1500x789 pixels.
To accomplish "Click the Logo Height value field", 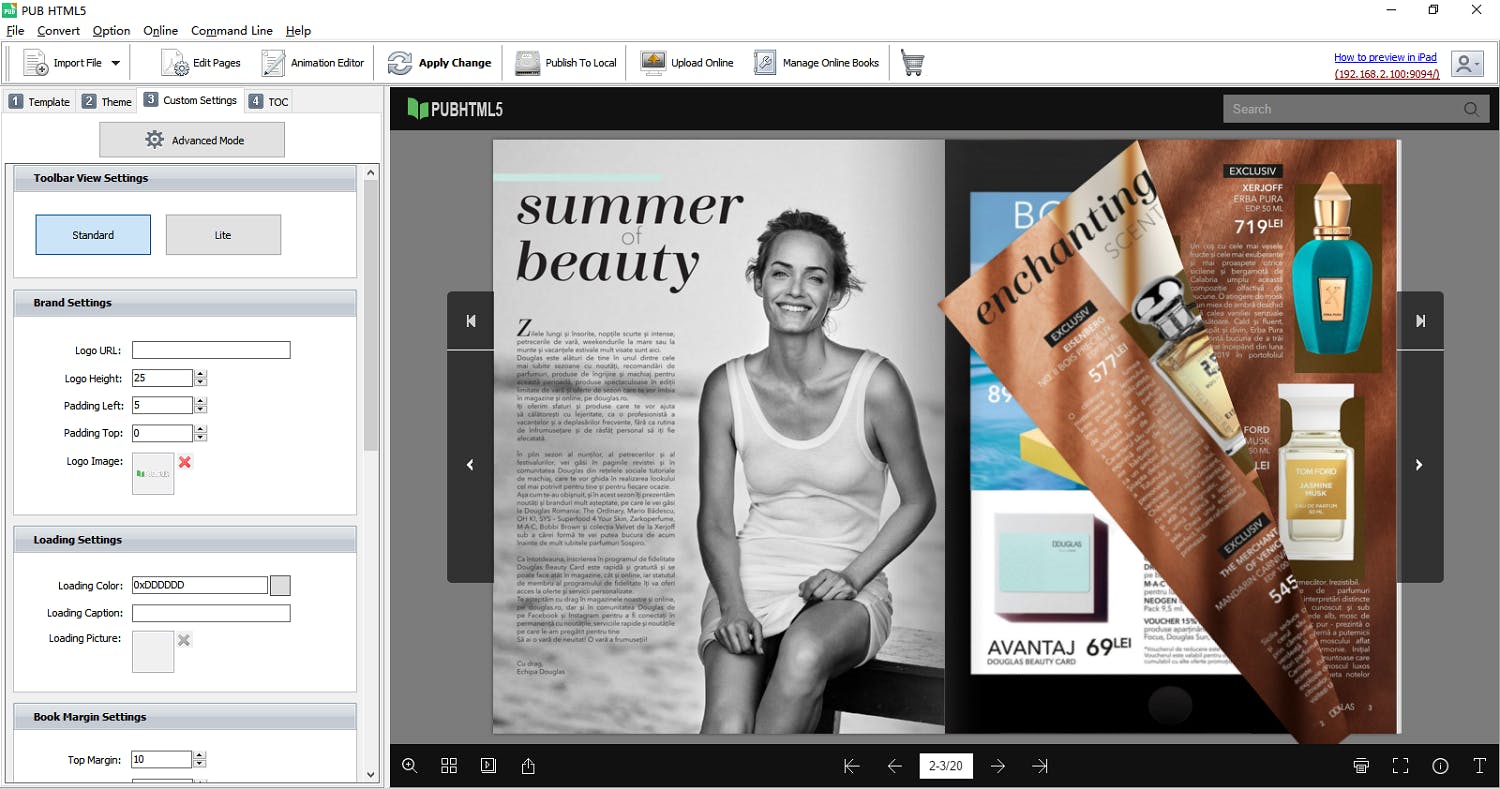I will (x=162, y=378).
